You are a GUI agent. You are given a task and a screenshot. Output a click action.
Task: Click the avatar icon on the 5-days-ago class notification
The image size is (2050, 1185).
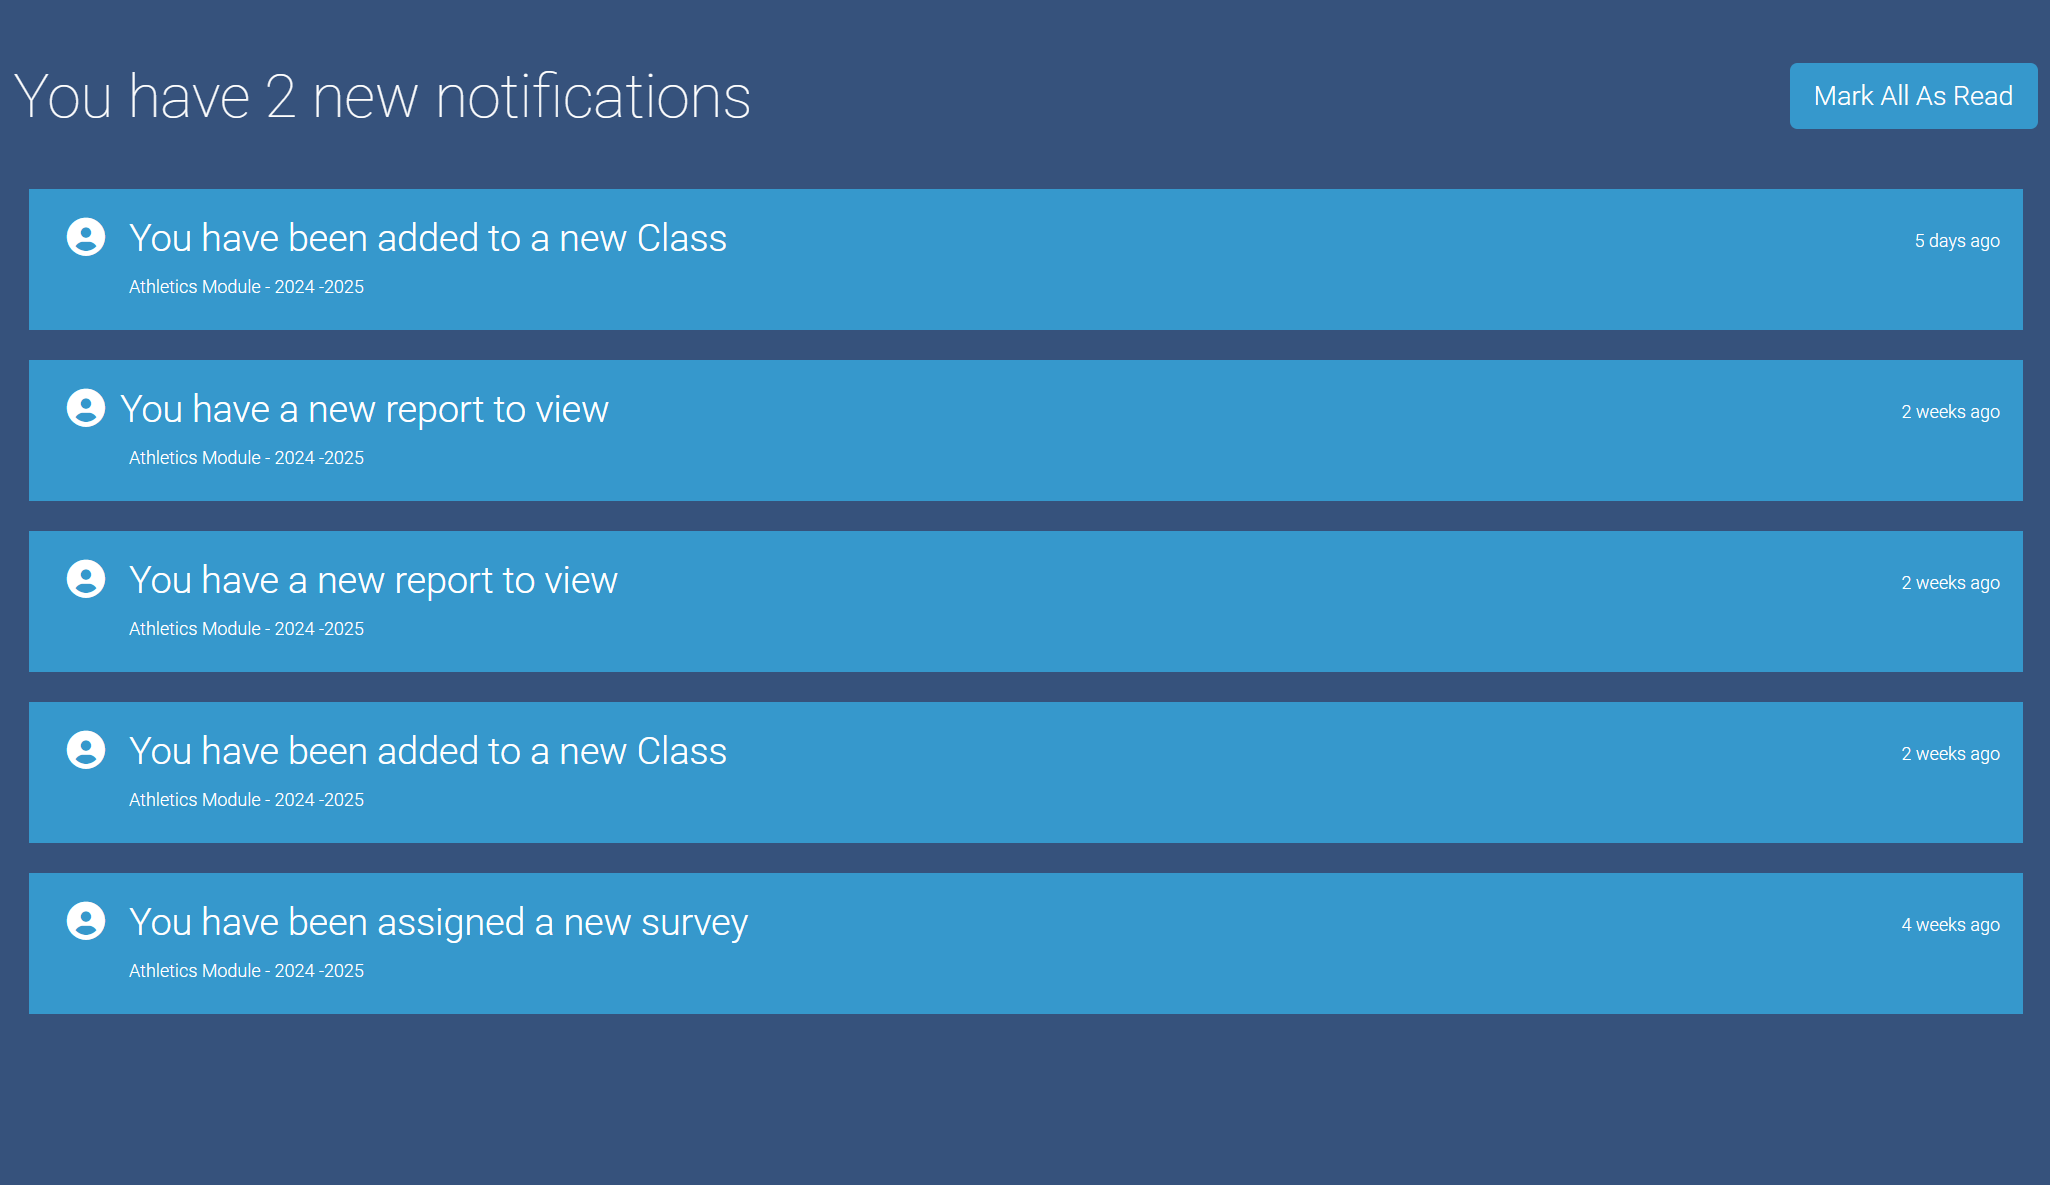tap(86, 237)
